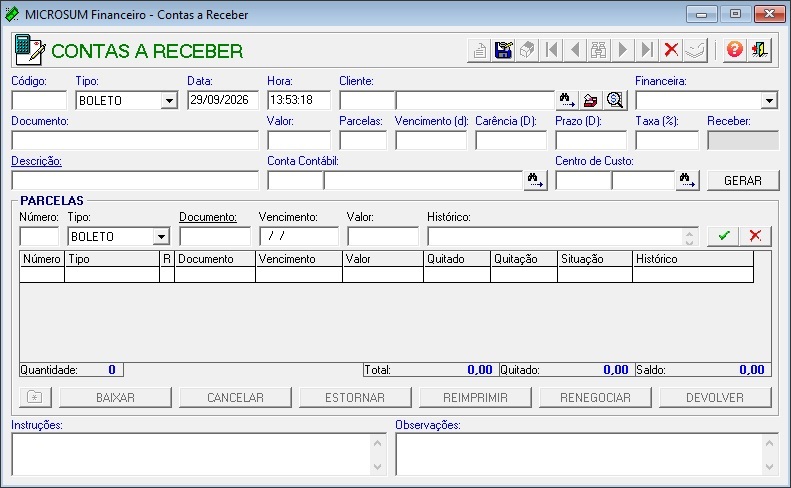
Task: Focus the top Documento input field
Action: click(x=135, y=140)
